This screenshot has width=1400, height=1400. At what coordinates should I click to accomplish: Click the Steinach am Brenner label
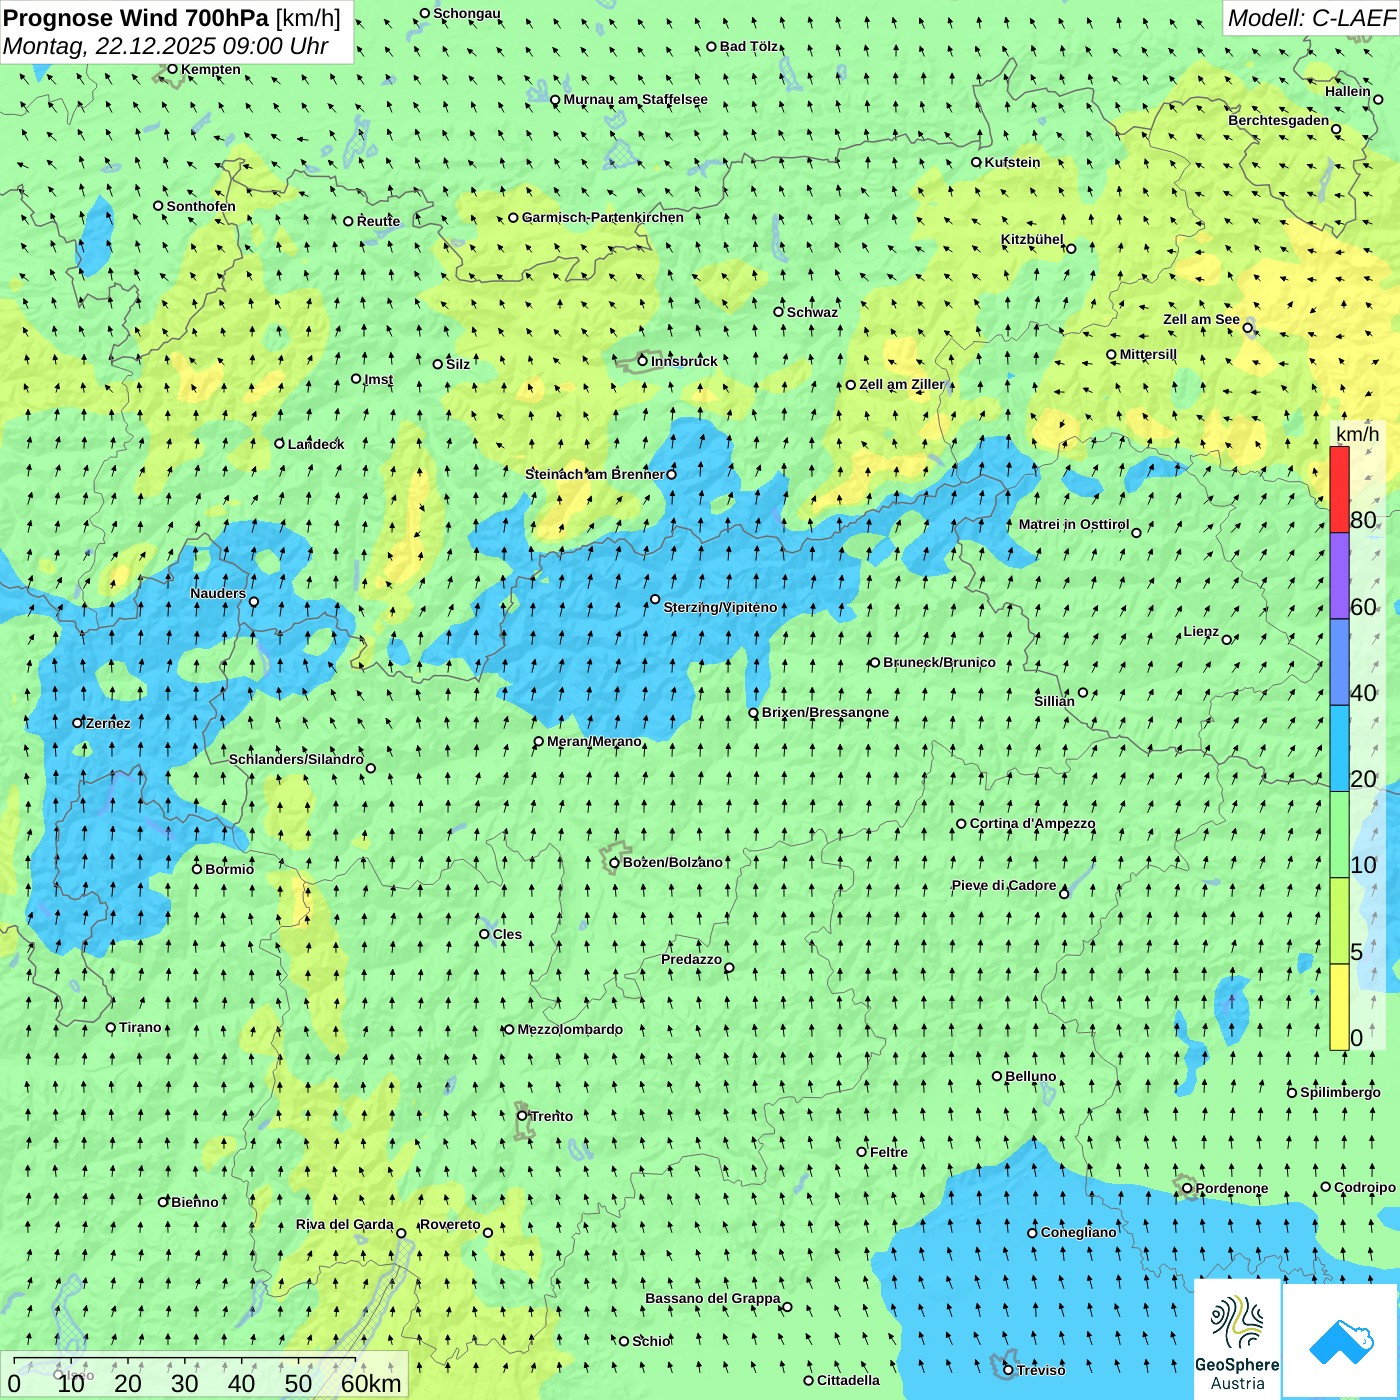(594, 474)
